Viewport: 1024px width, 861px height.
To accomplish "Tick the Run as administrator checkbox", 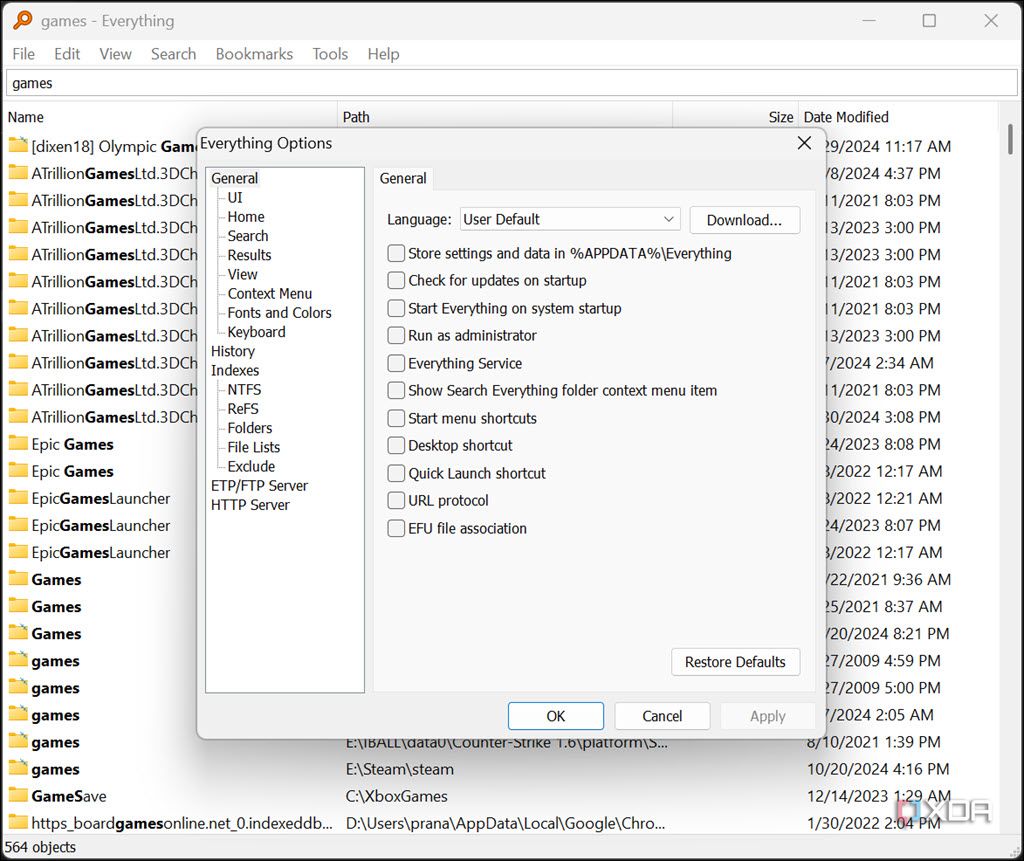I will [396, 335].
